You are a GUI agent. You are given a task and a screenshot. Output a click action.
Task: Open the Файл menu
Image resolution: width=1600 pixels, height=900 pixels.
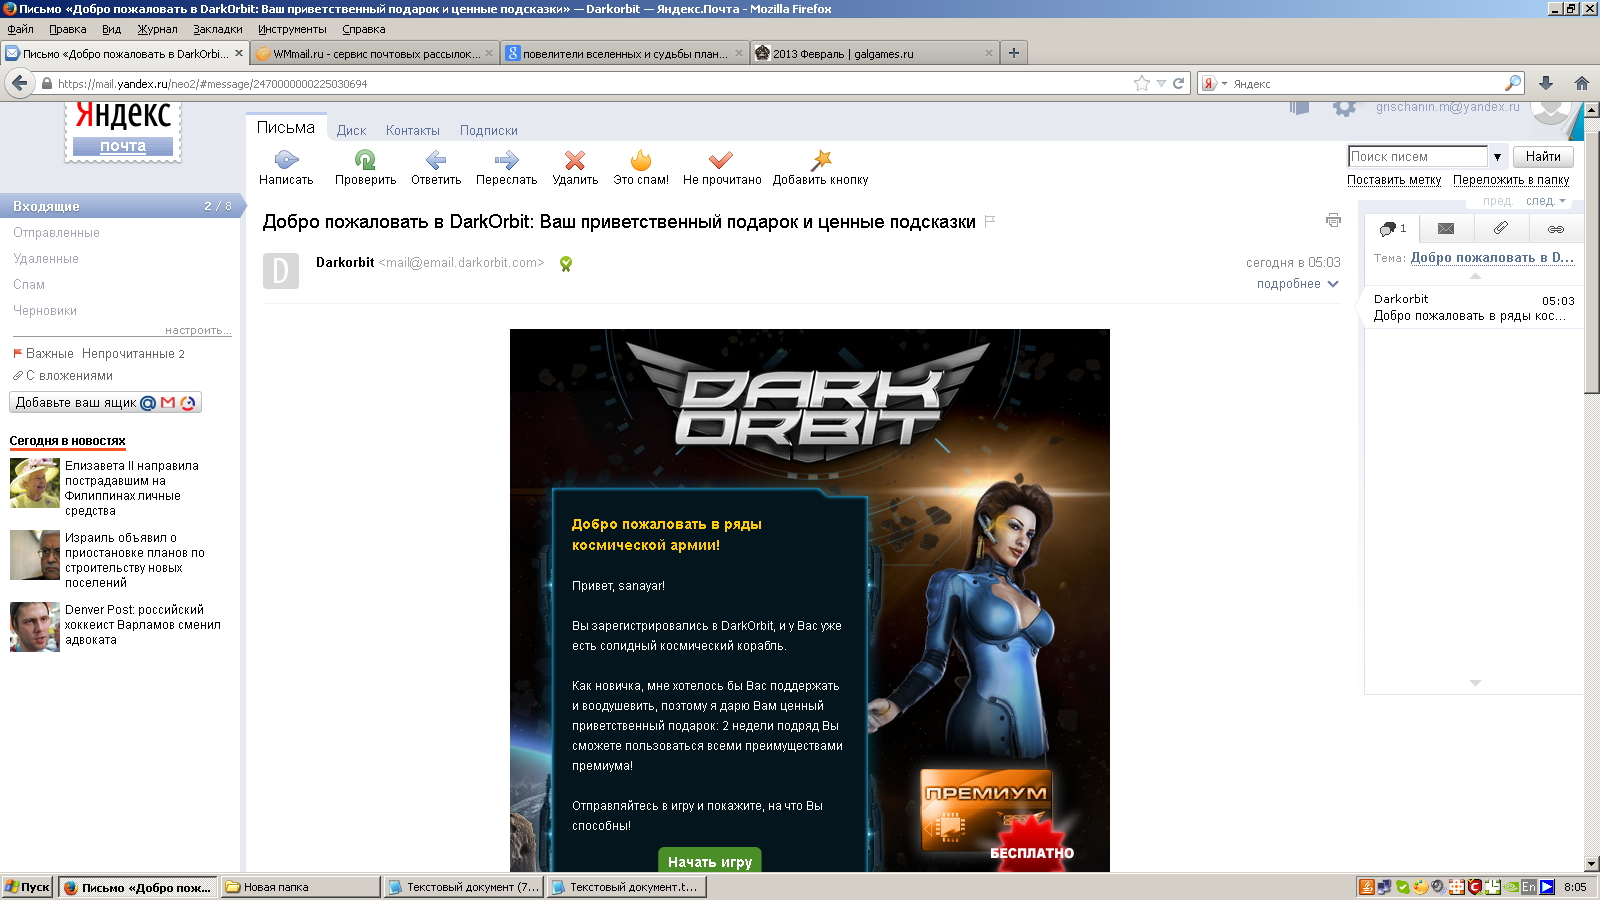(x=20, y=29)
